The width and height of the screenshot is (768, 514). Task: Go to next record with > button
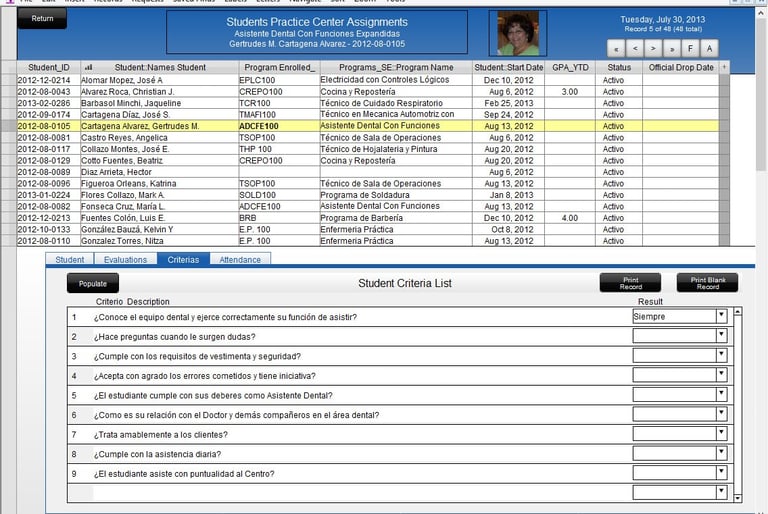(653, 49)
